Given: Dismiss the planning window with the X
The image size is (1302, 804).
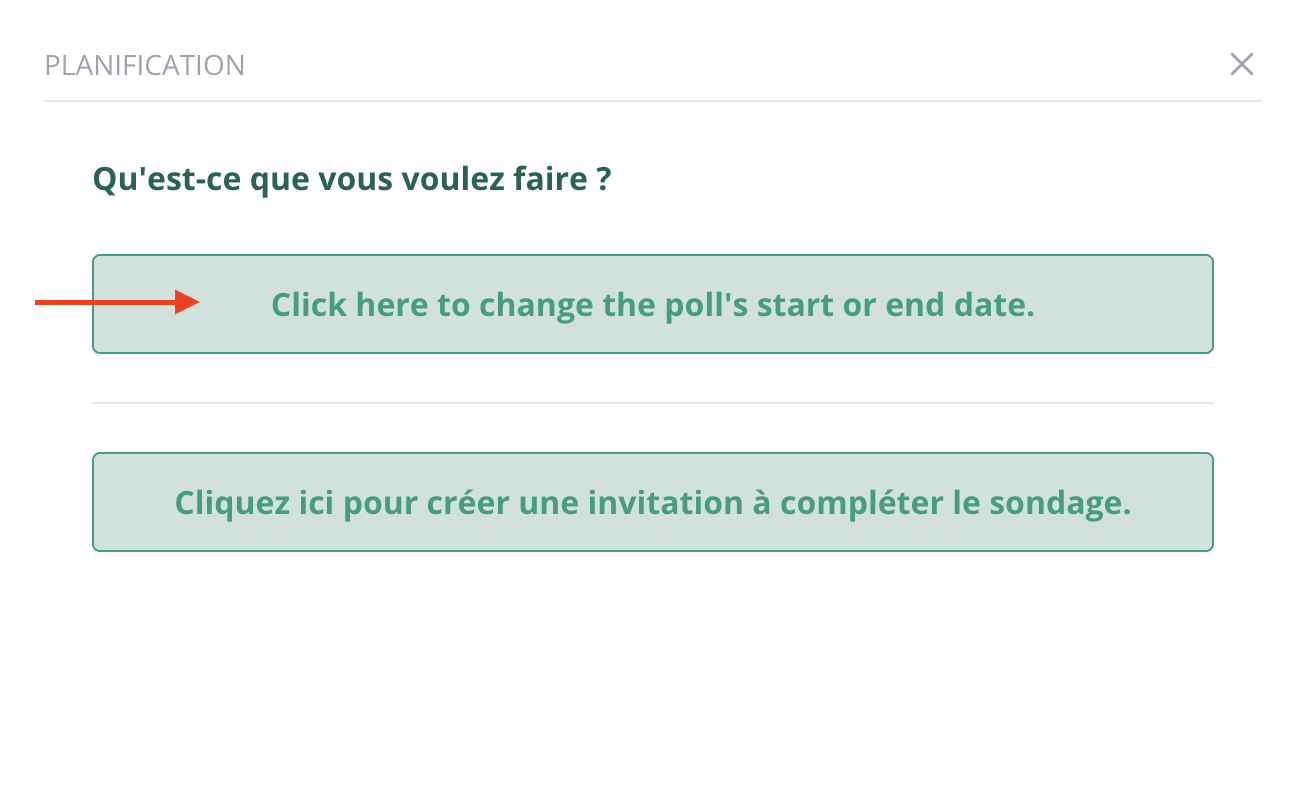Looking at the screenshot, I should pyautogui.click(x=1242, y=64).
